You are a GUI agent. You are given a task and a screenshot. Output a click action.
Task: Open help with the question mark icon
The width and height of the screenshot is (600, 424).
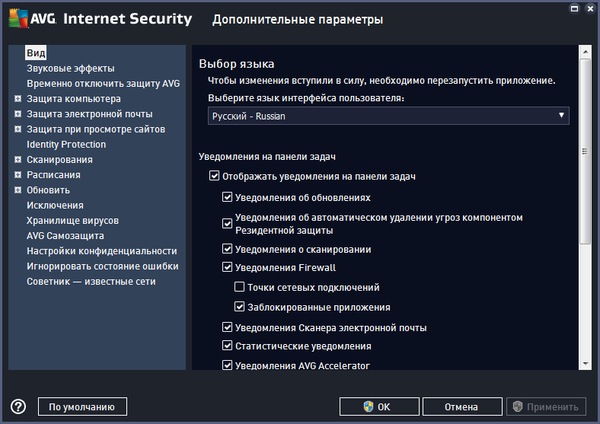tap(18, 407)
